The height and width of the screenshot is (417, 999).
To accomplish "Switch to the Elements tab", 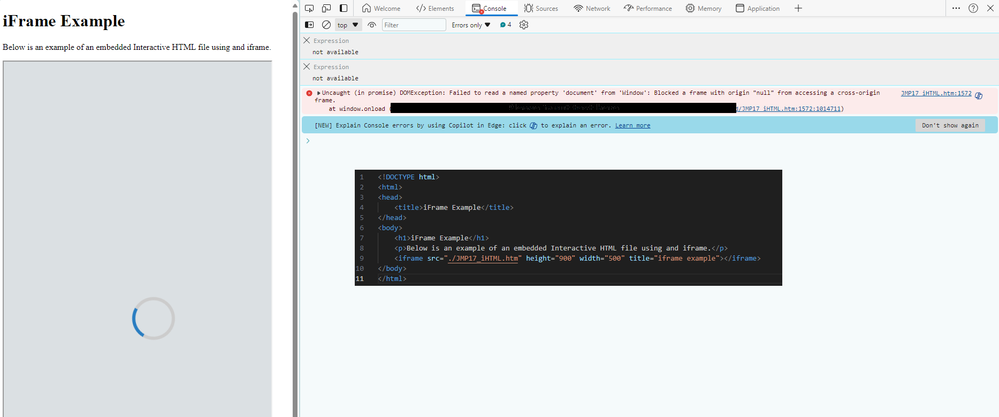I will 435,8.
